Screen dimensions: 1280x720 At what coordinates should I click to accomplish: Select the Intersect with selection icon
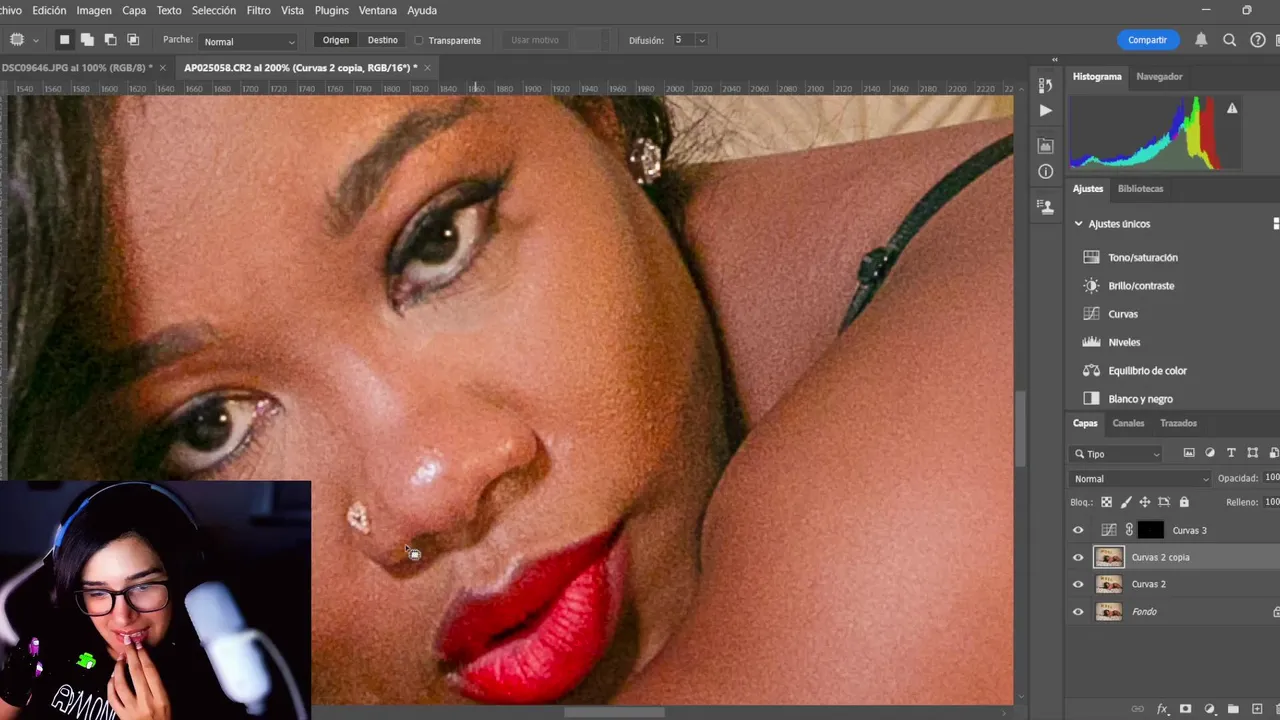(133, 40)
